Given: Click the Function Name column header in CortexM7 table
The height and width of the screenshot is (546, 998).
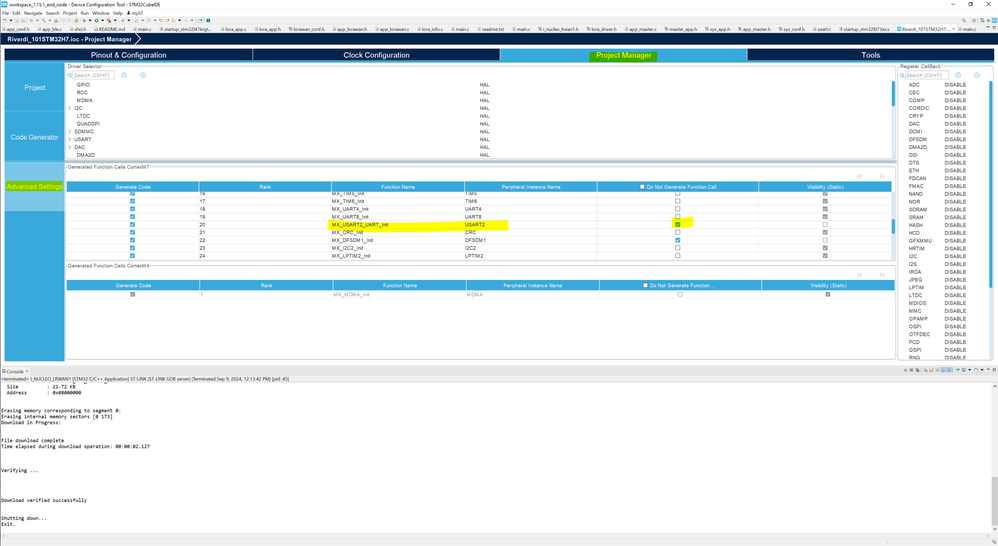Looking at the screenshot, I should coord(398,186).
